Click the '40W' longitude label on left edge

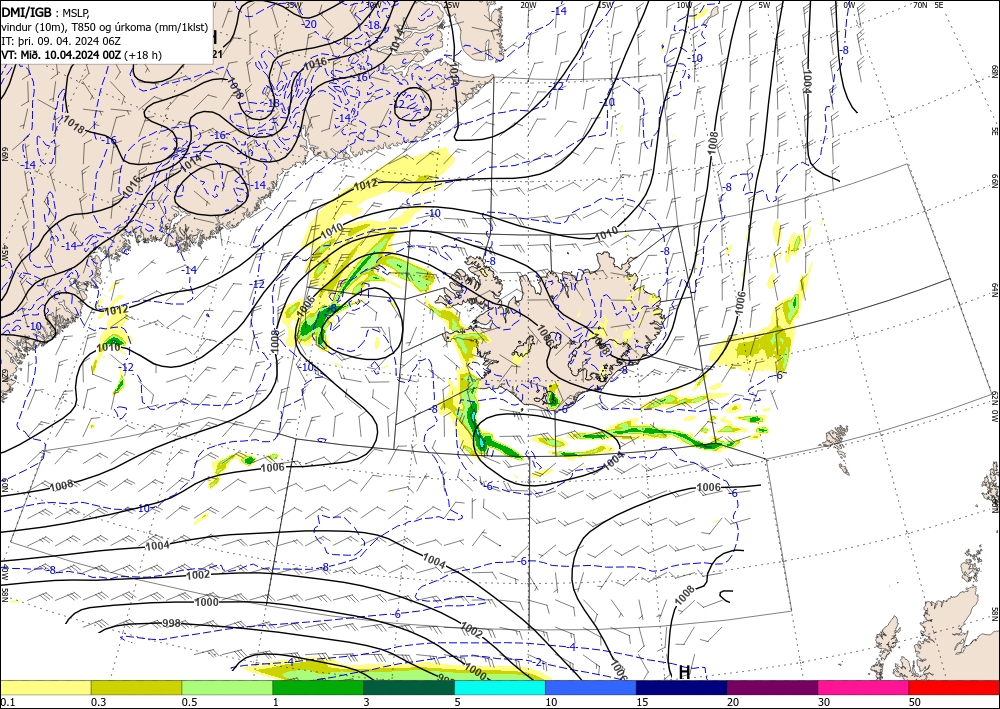4,571
